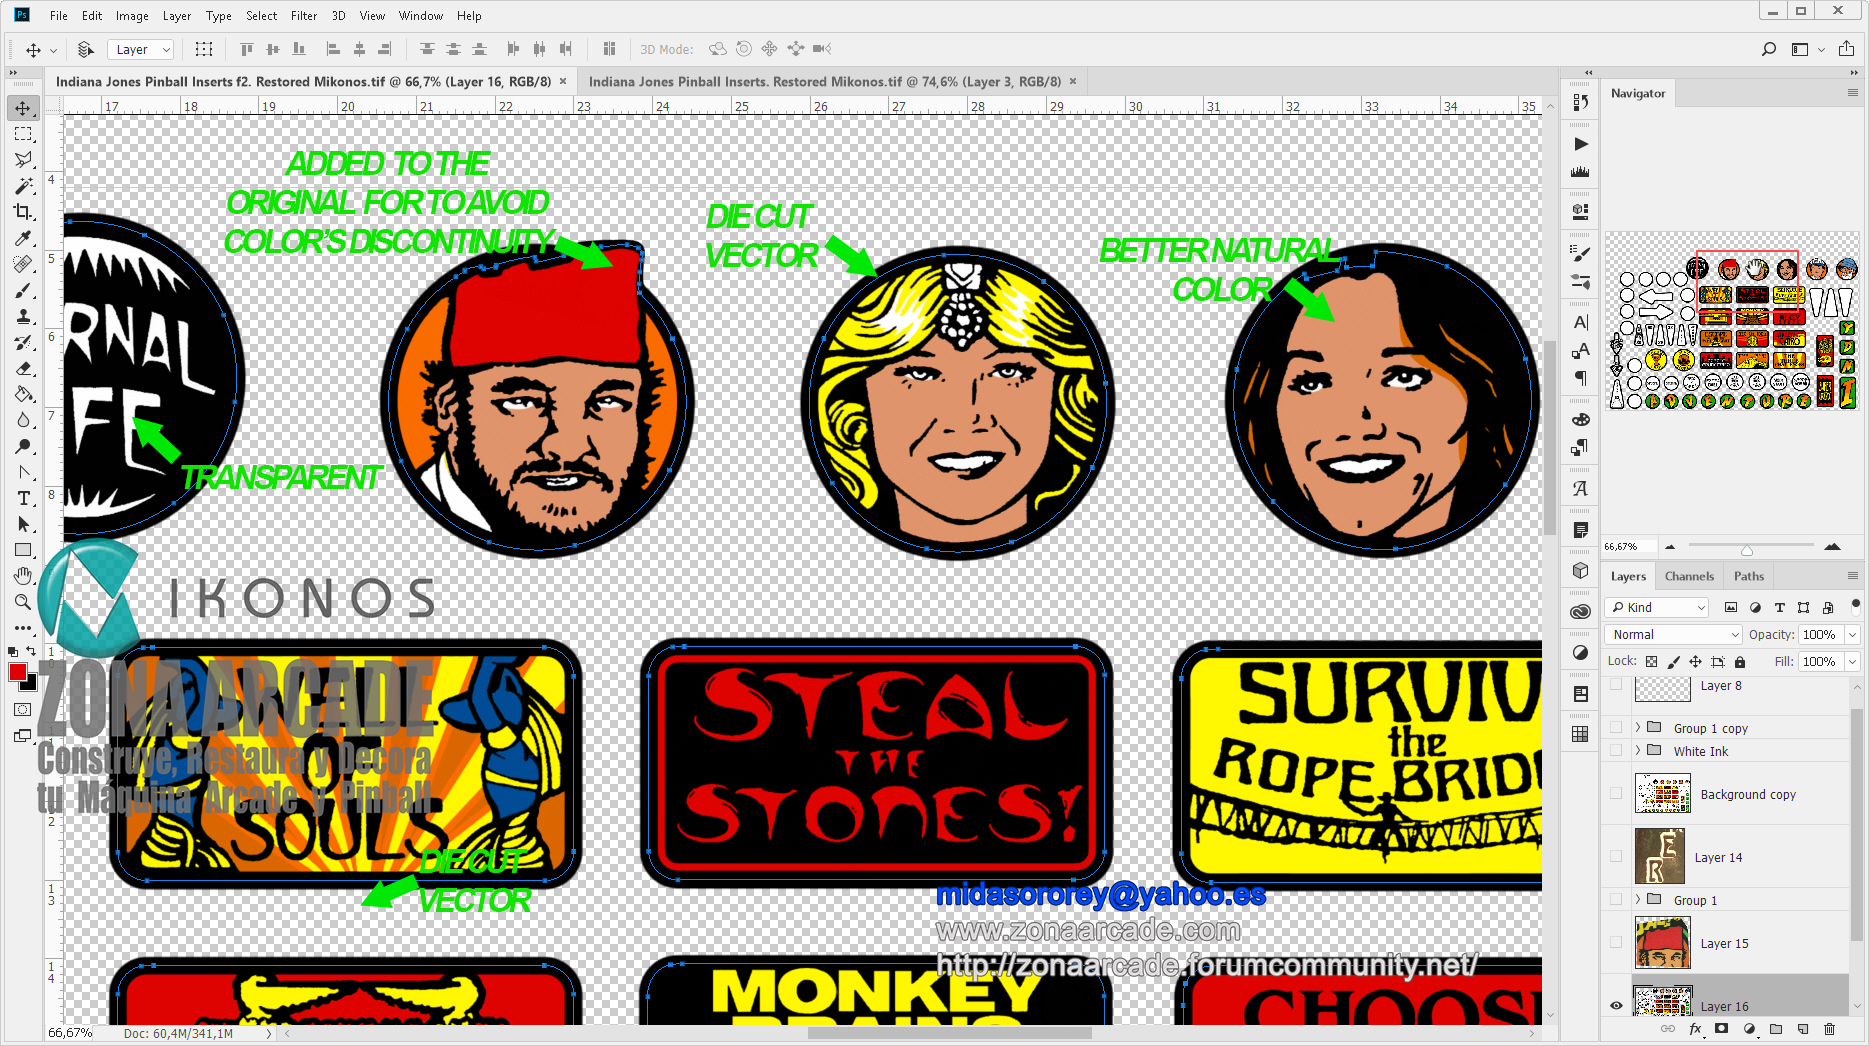Select the Horizontal Type tool
This screenshot has width=1869, height=1046.
(23, 497)
